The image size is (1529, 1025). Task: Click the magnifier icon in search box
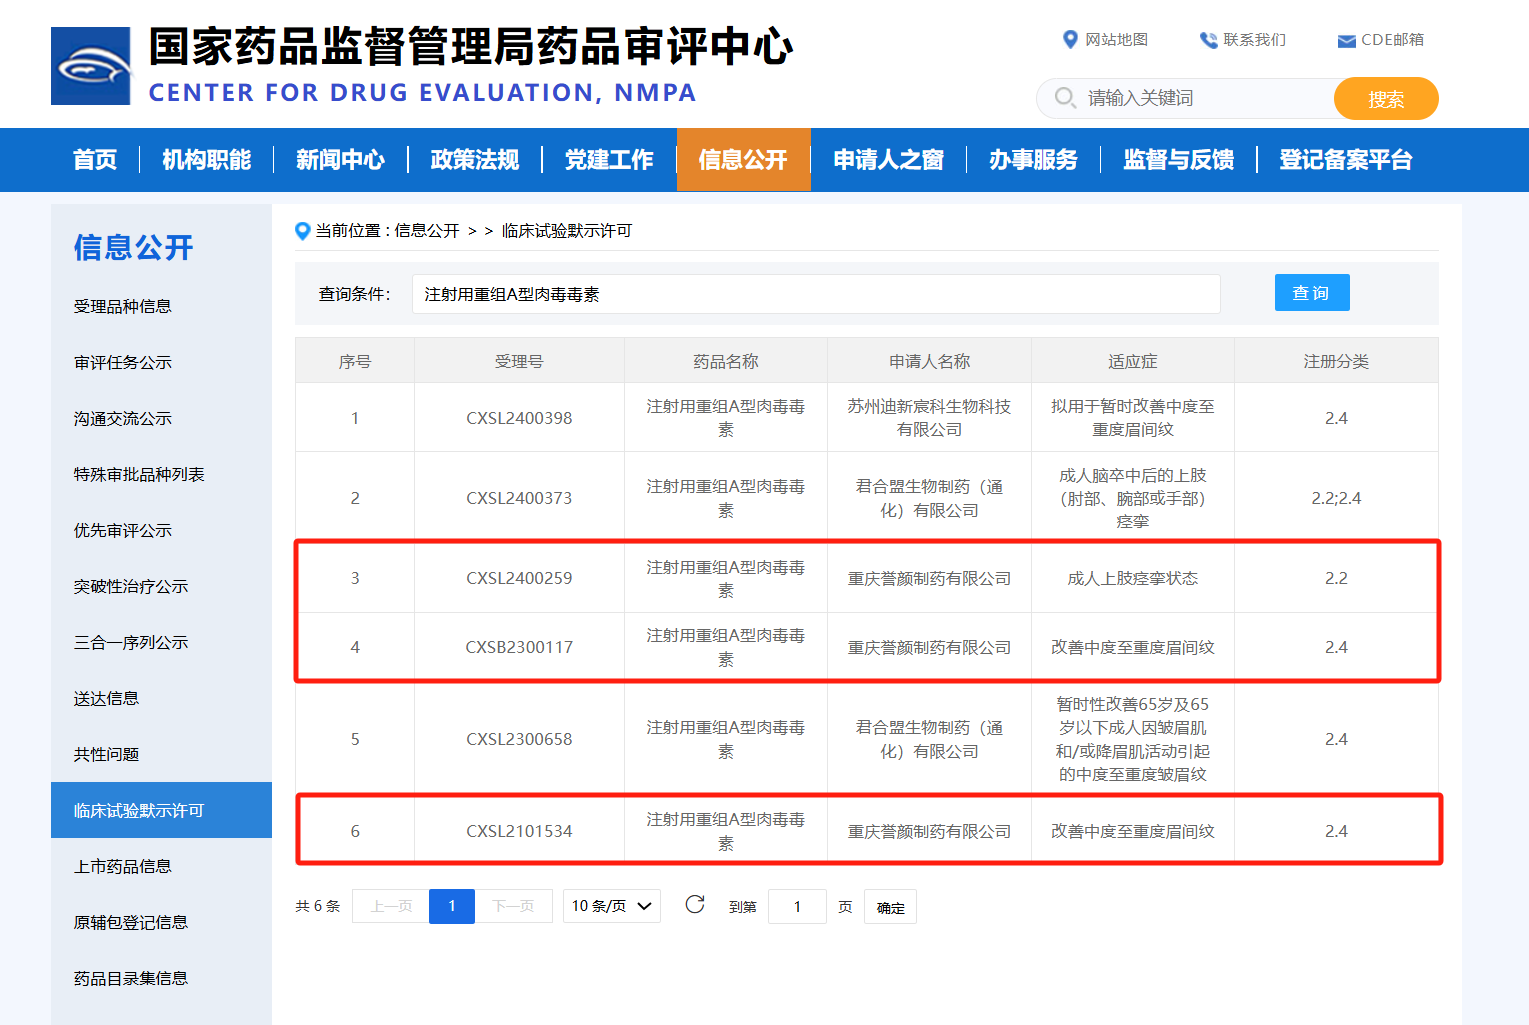pos(1066,98)
